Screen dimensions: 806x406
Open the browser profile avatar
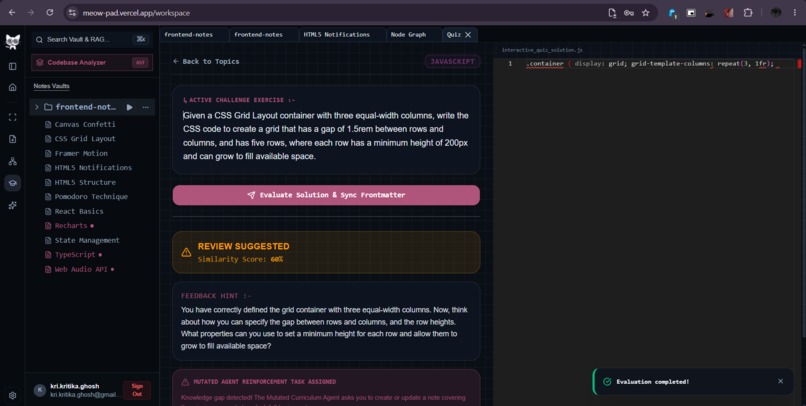(x=776, y=13)
